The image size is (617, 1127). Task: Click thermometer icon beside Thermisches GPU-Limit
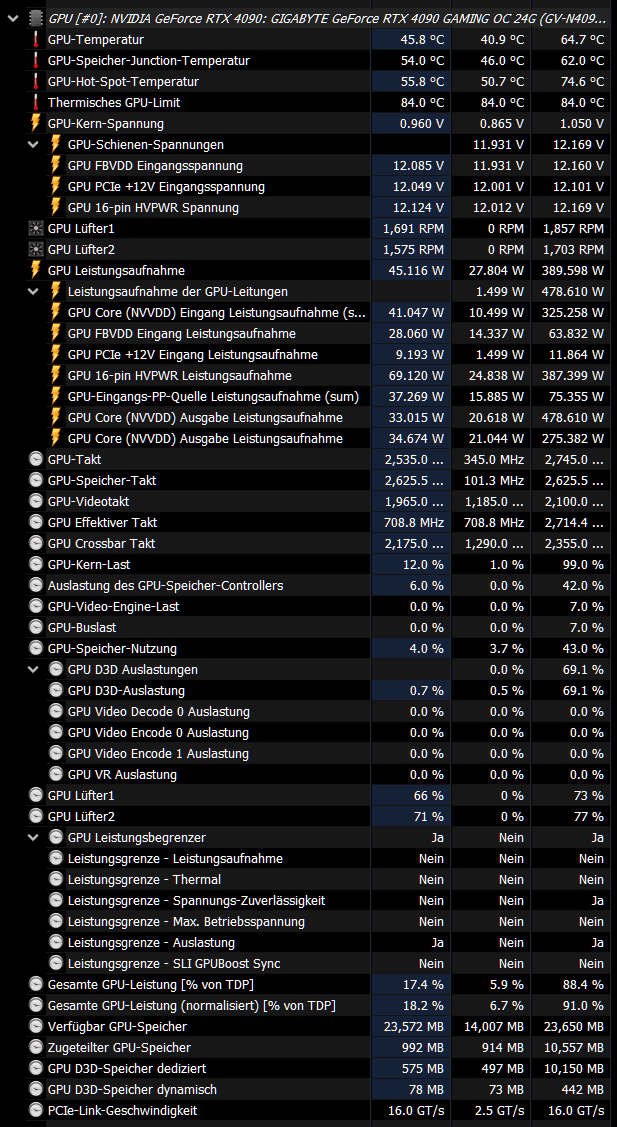(35, 103)
